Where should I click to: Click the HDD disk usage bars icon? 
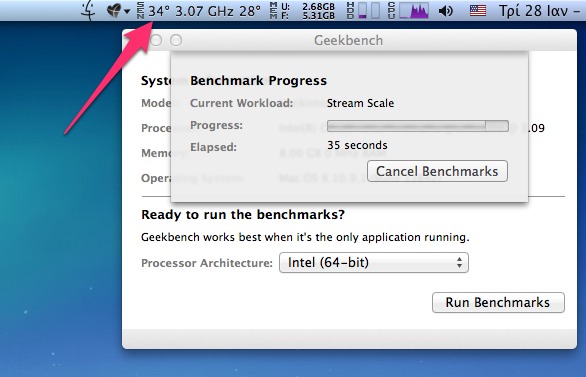pyautogui.click(x=368, y=11)
